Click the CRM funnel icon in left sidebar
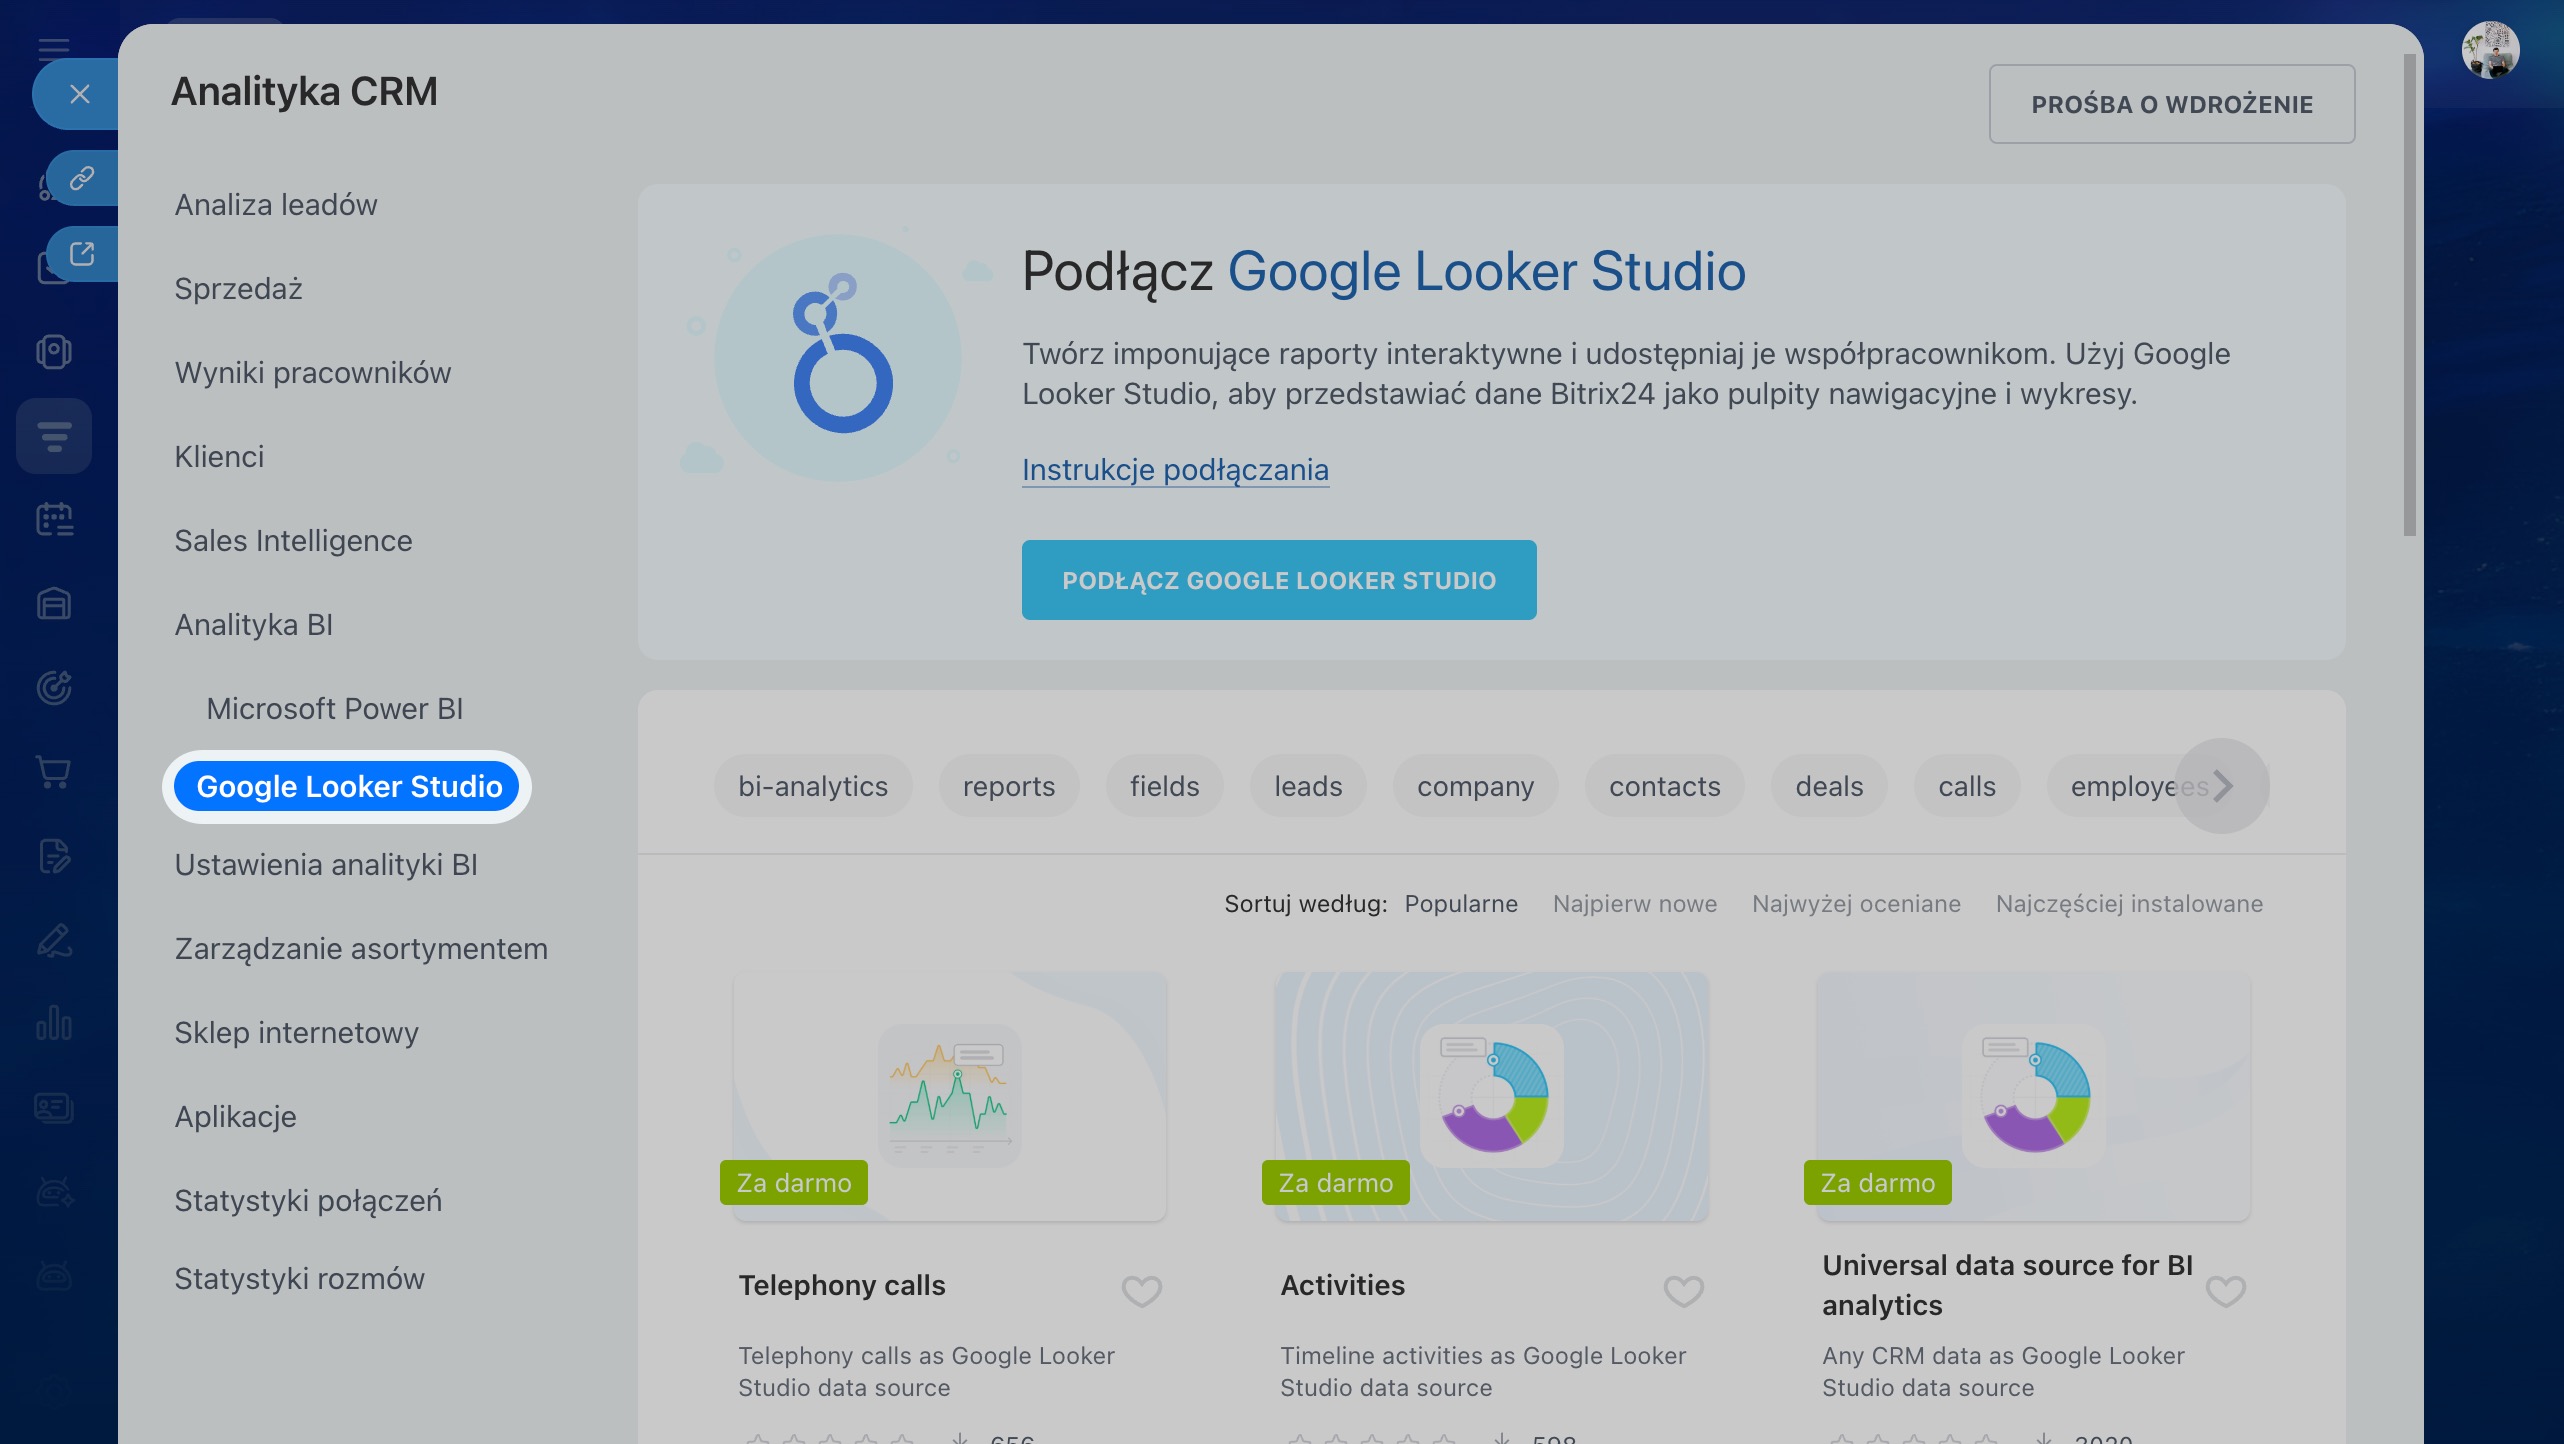2564x1444 pixels. [x=54, y=437]
